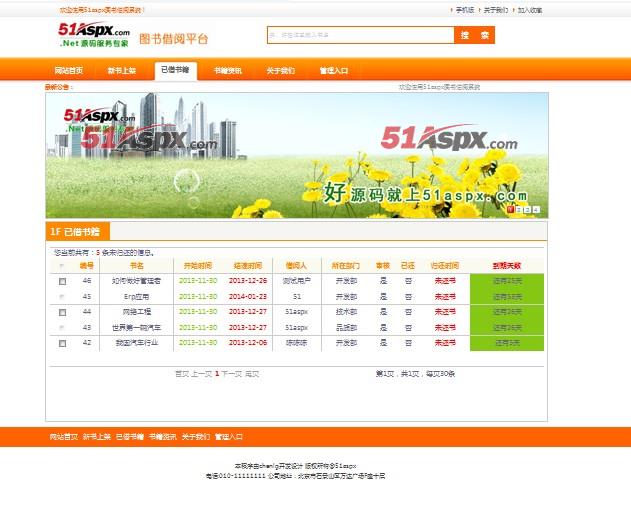
Task: Click the orange 搜索 search button
Action: [474, 35]
